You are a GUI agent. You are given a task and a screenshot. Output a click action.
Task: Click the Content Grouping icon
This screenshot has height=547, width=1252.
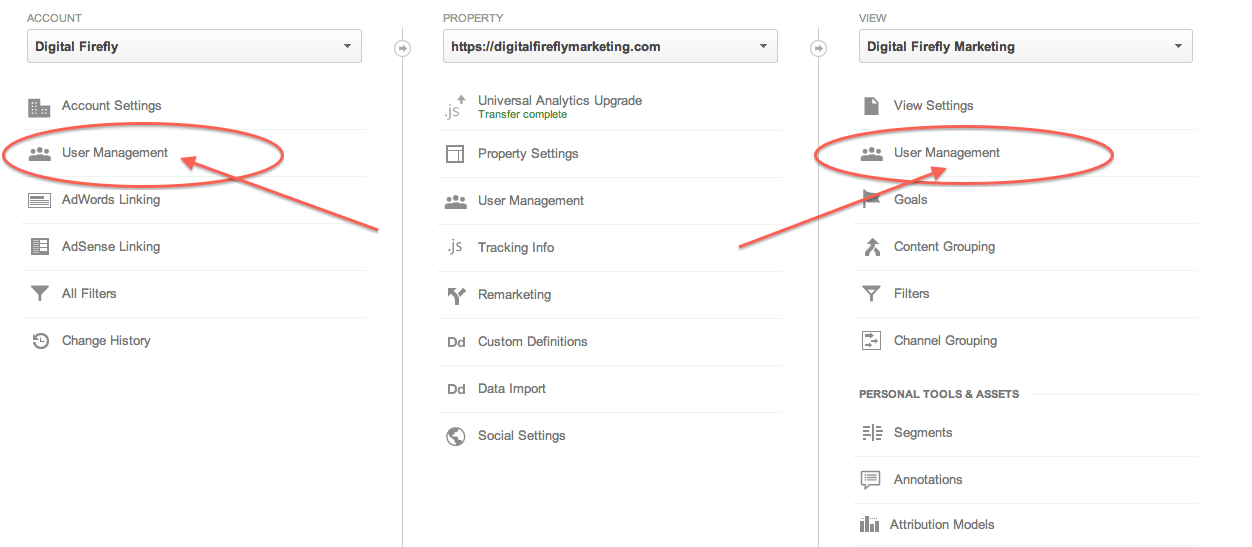[871, 247]
